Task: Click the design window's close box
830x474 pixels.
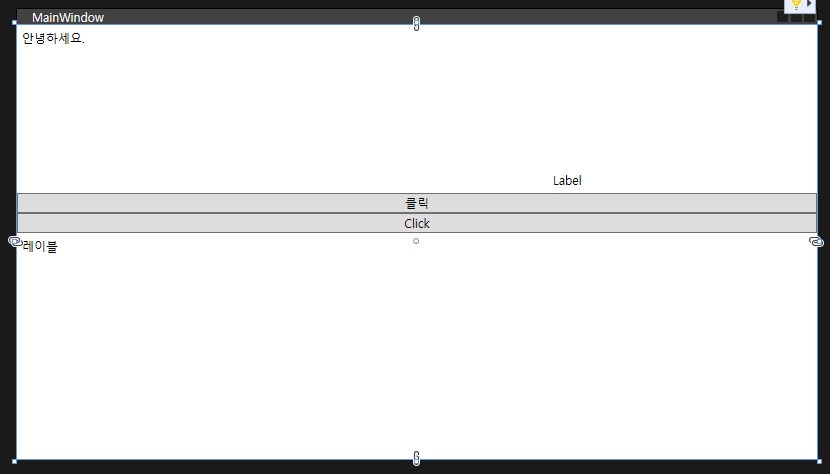Action: pos(810,17)
